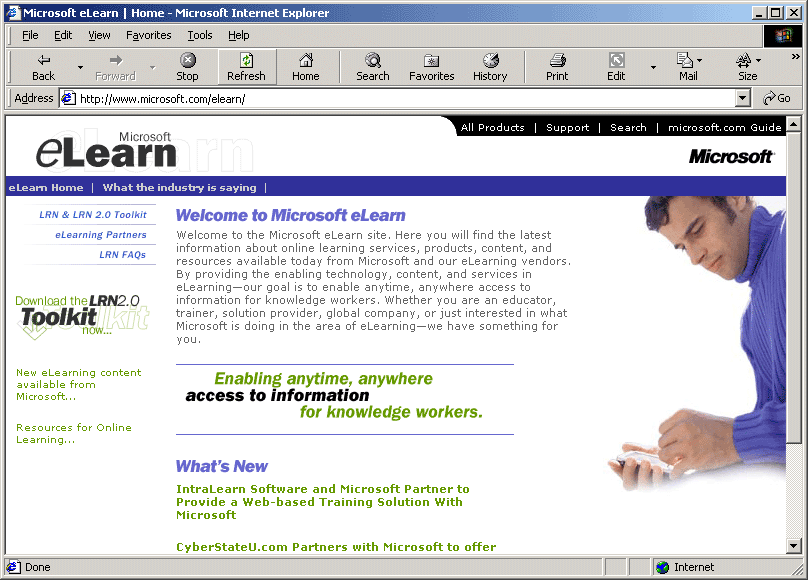Click the Go button beside address bar
The height and width of the screenshot is (580, 808).
pyautogui.click(x=777, y=98)
